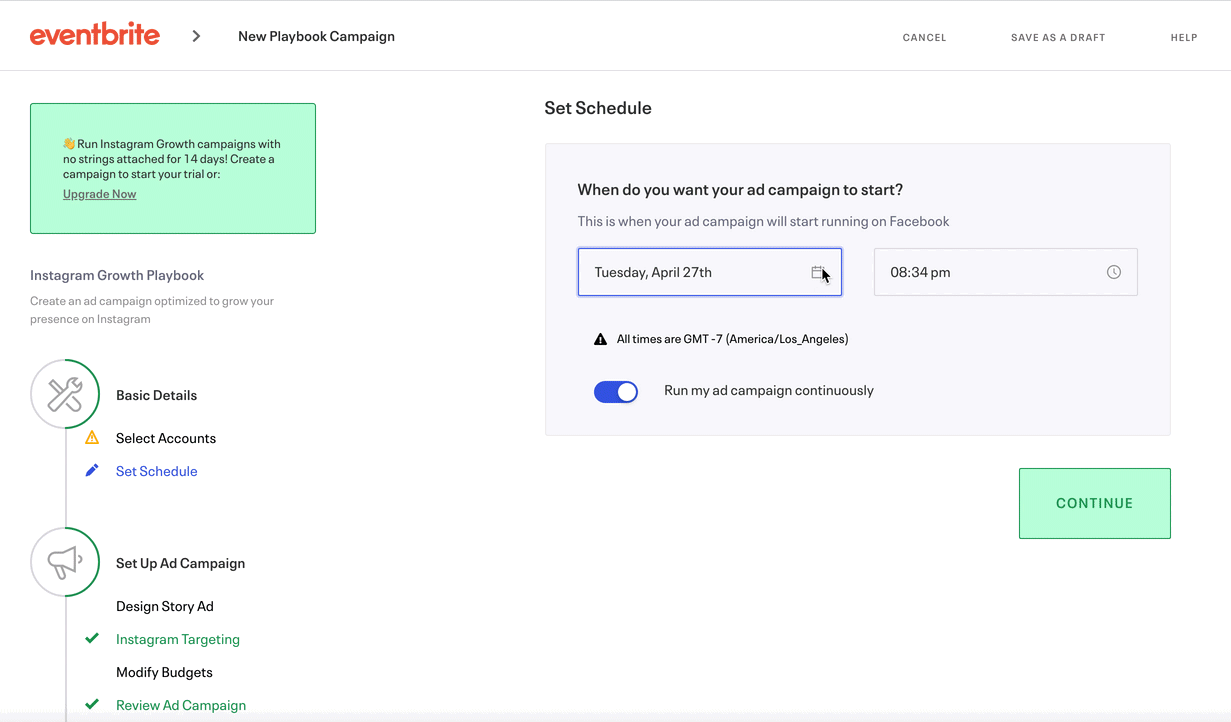
Task: Click the Eventbrite logo
Action: (95, 36)
